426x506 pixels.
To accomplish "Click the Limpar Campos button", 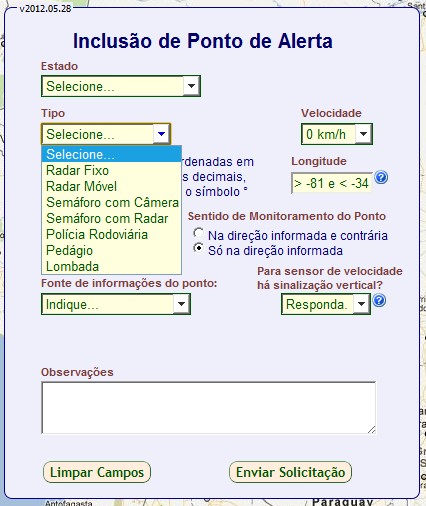I will 97,472.
